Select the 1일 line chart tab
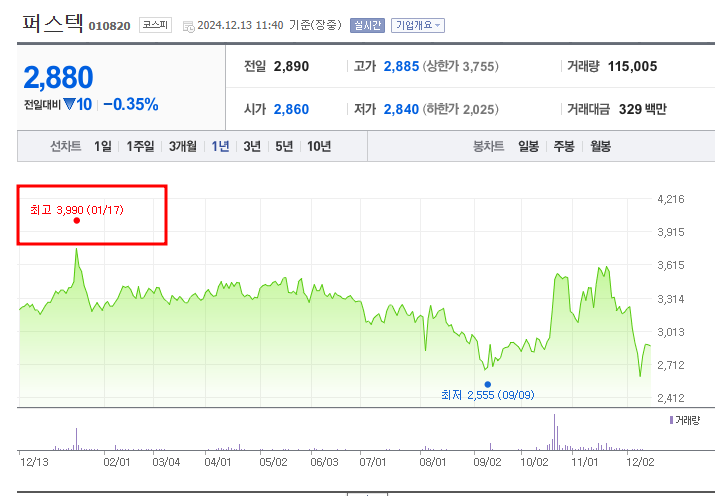Image resolution: width=715 pixels, height=496 pixels. (x=103, y=146)
